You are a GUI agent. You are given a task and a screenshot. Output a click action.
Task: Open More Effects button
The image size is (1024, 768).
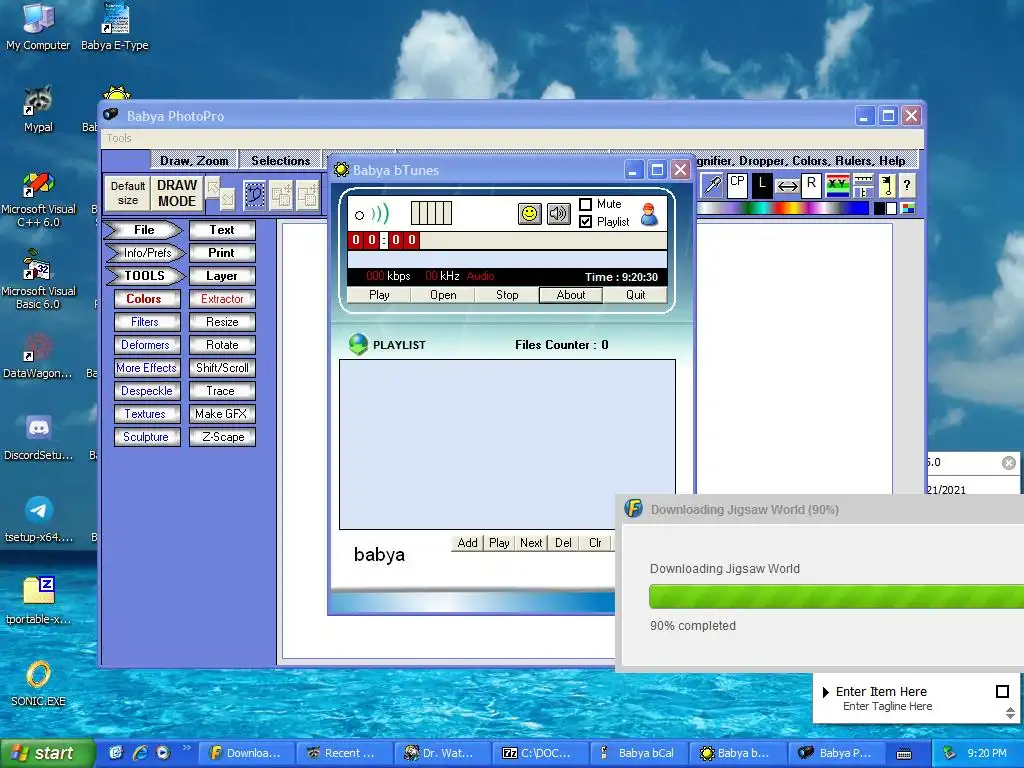point(147,368)
